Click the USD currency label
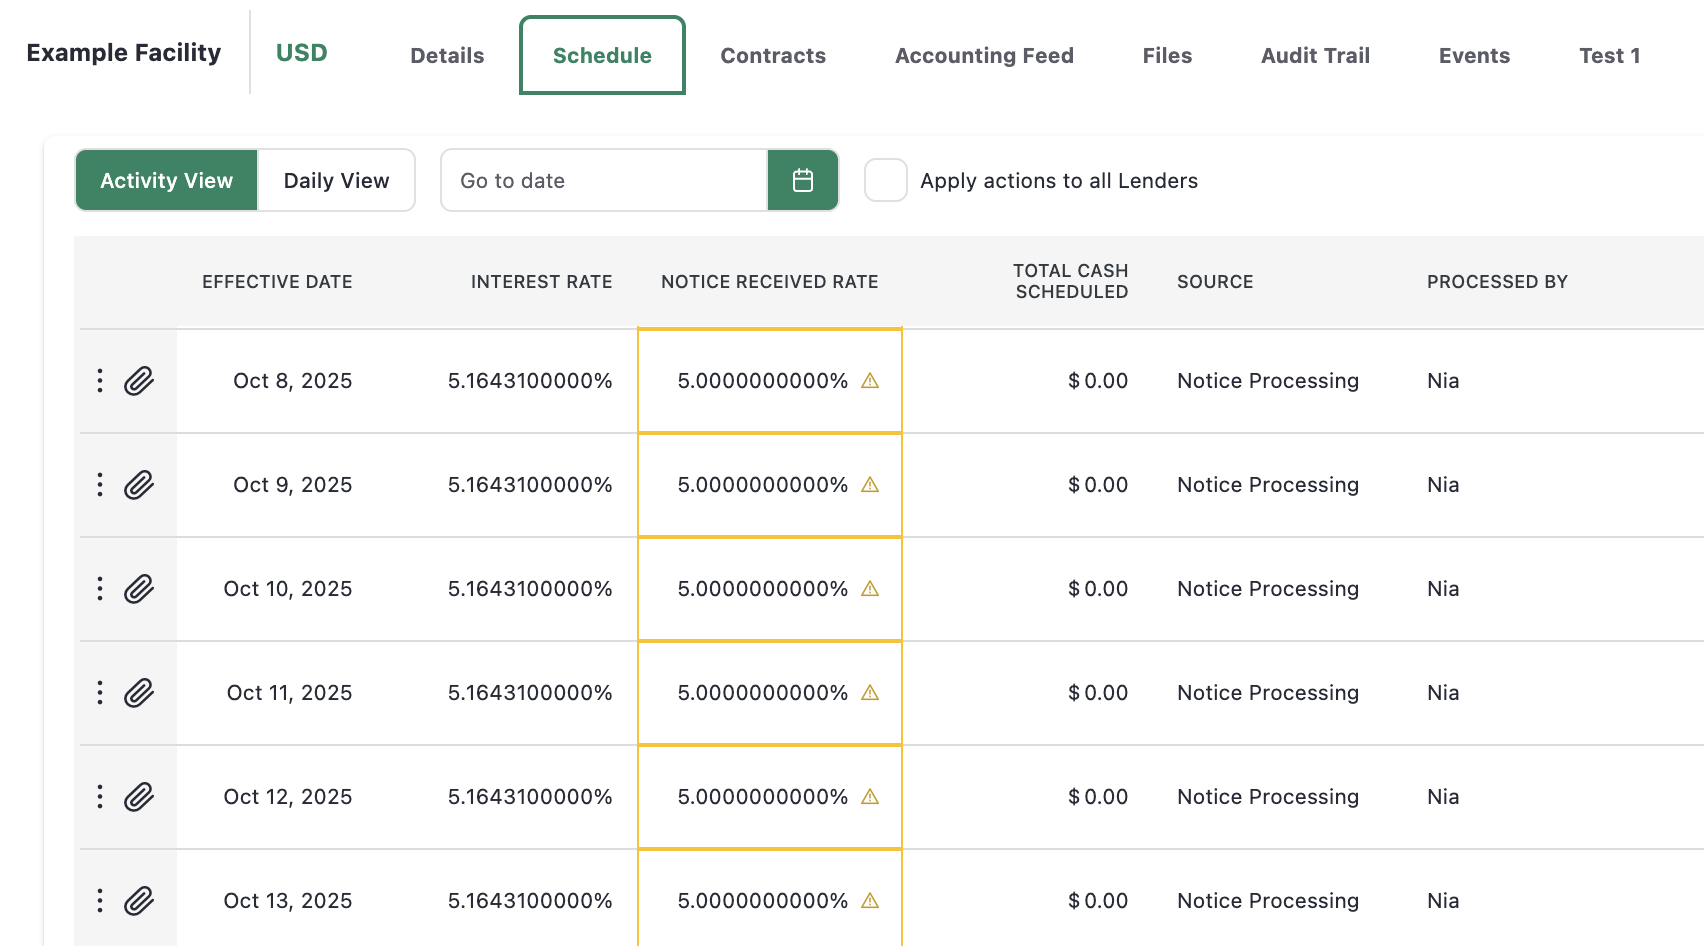The width and height of the screenshot is (1704, 946). [x=301, y=53]
